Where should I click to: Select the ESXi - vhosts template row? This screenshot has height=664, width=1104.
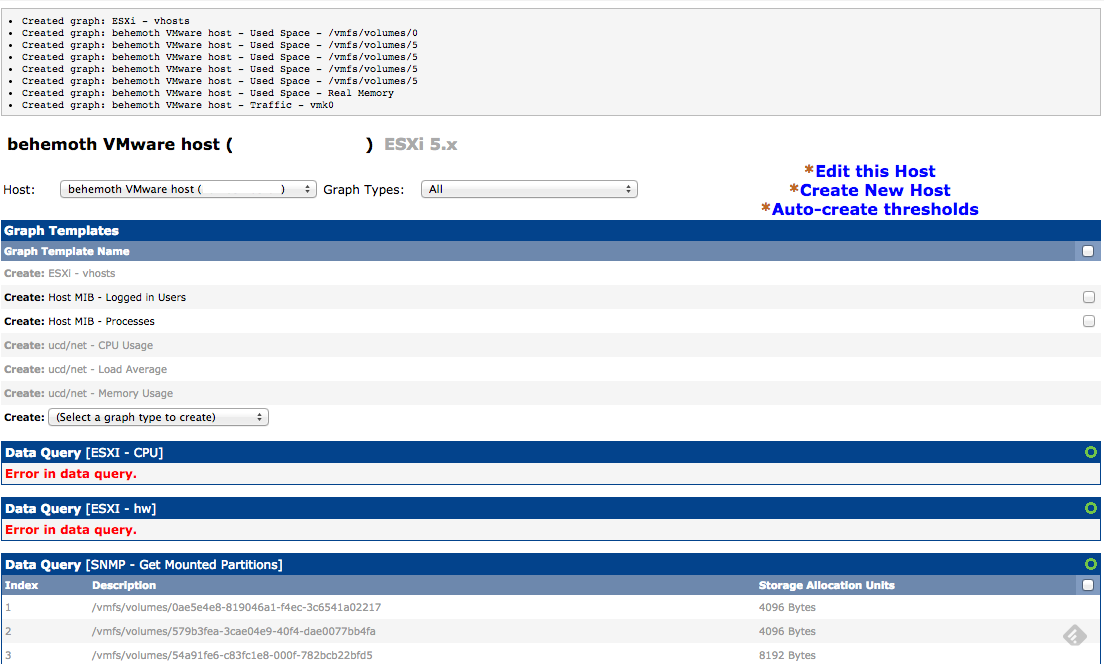(x=551, y=273)
